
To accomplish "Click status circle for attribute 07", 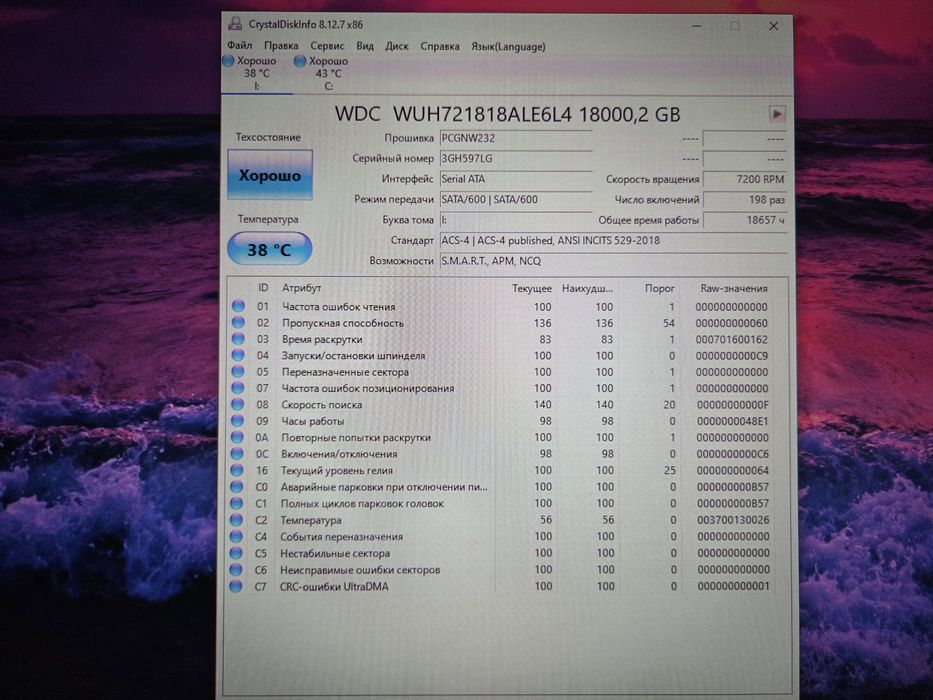I will click(238, 388).
